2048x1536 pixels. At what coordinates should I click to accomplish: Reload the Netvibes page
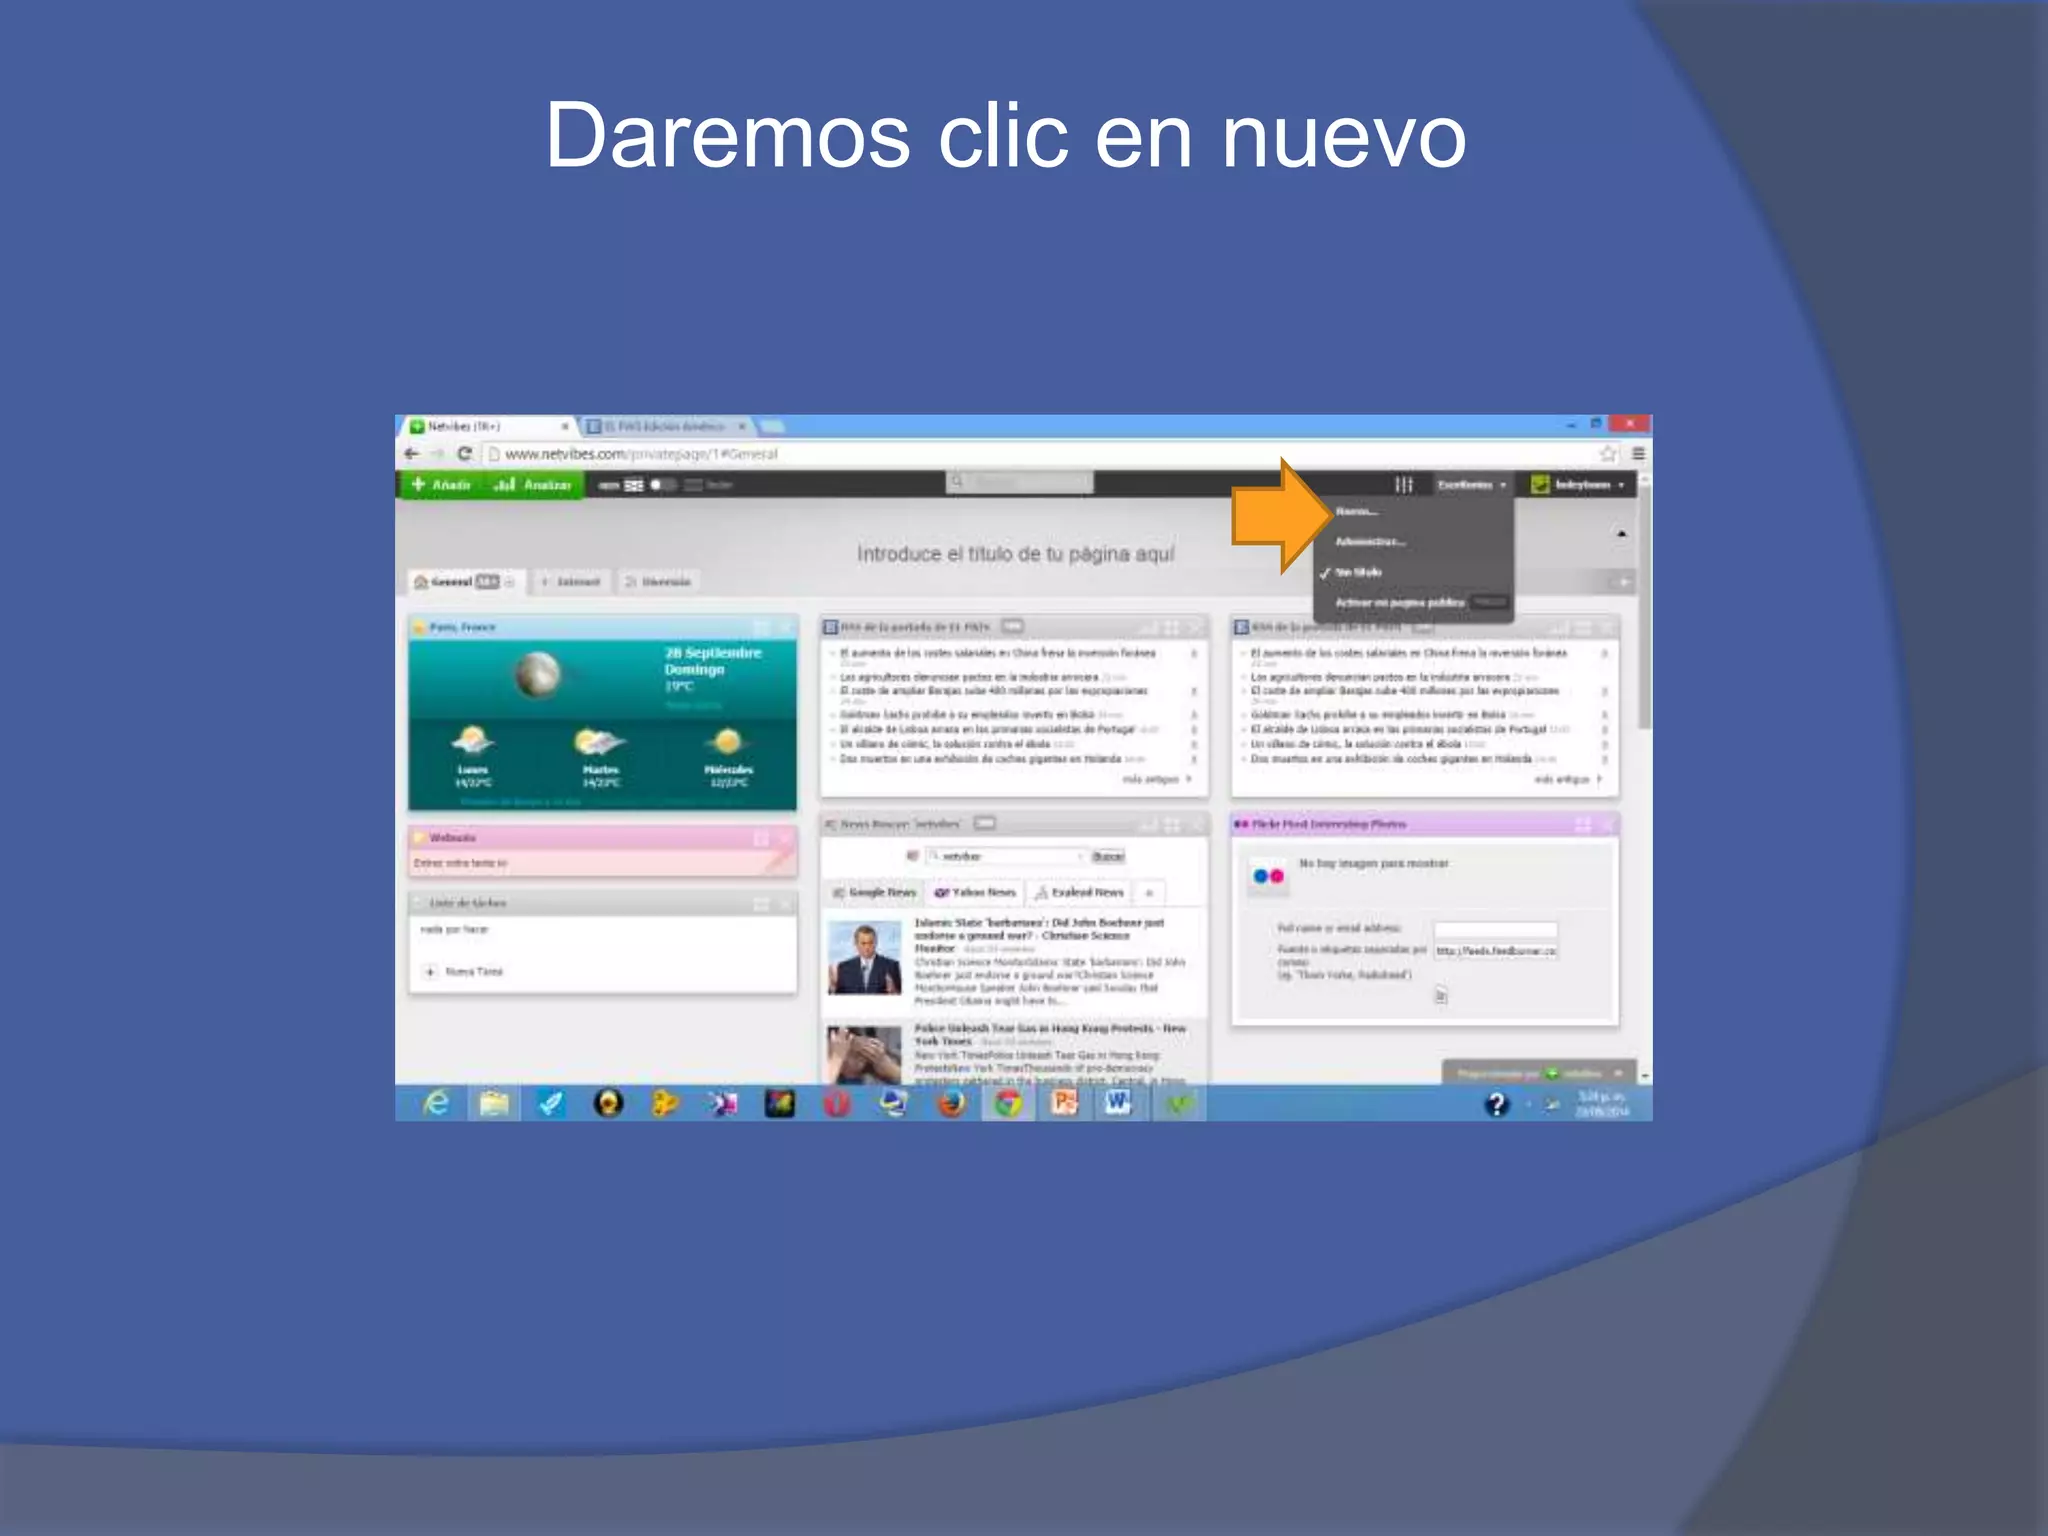pyautogui.click(x=464, y=454)
